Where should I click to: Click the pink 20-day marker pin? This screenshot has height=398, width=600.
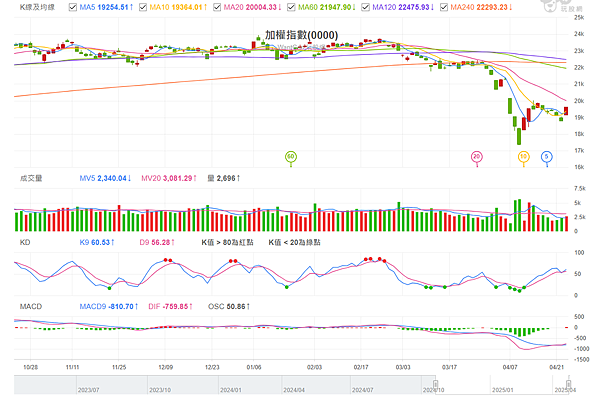476,157
